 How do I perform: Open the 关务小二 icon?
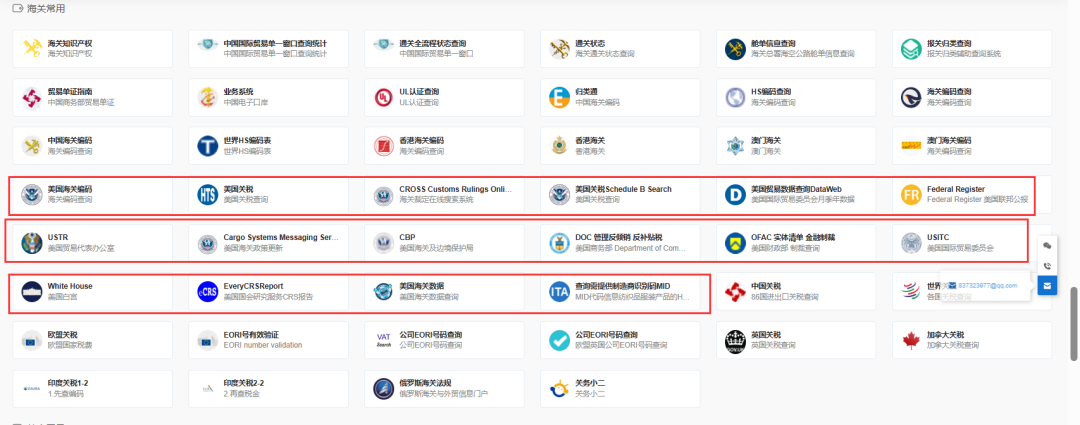(x=559, y=389)
